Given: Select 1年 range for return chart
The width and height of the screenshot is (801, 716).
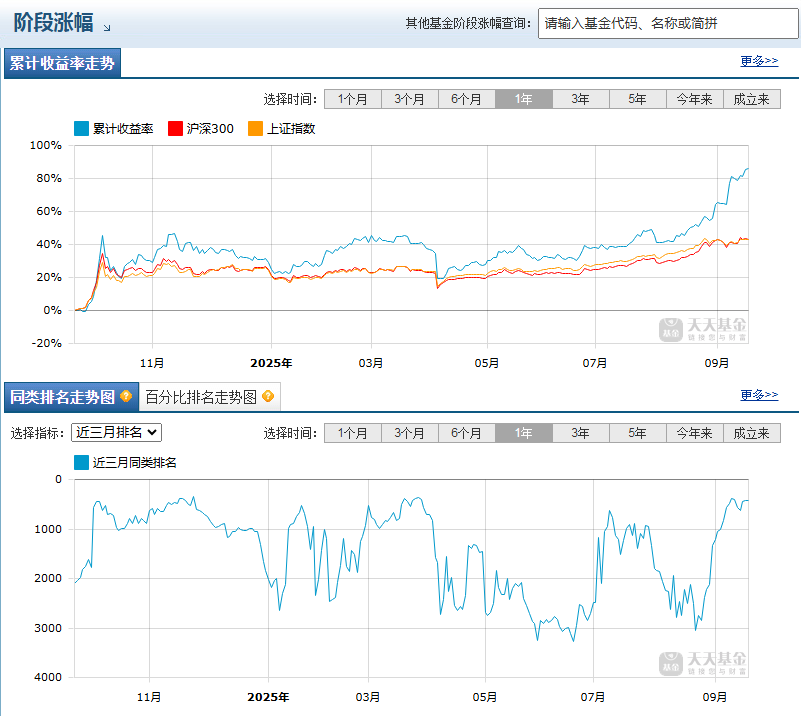Looking at the screenshot, I should click(x=524, y=99).
